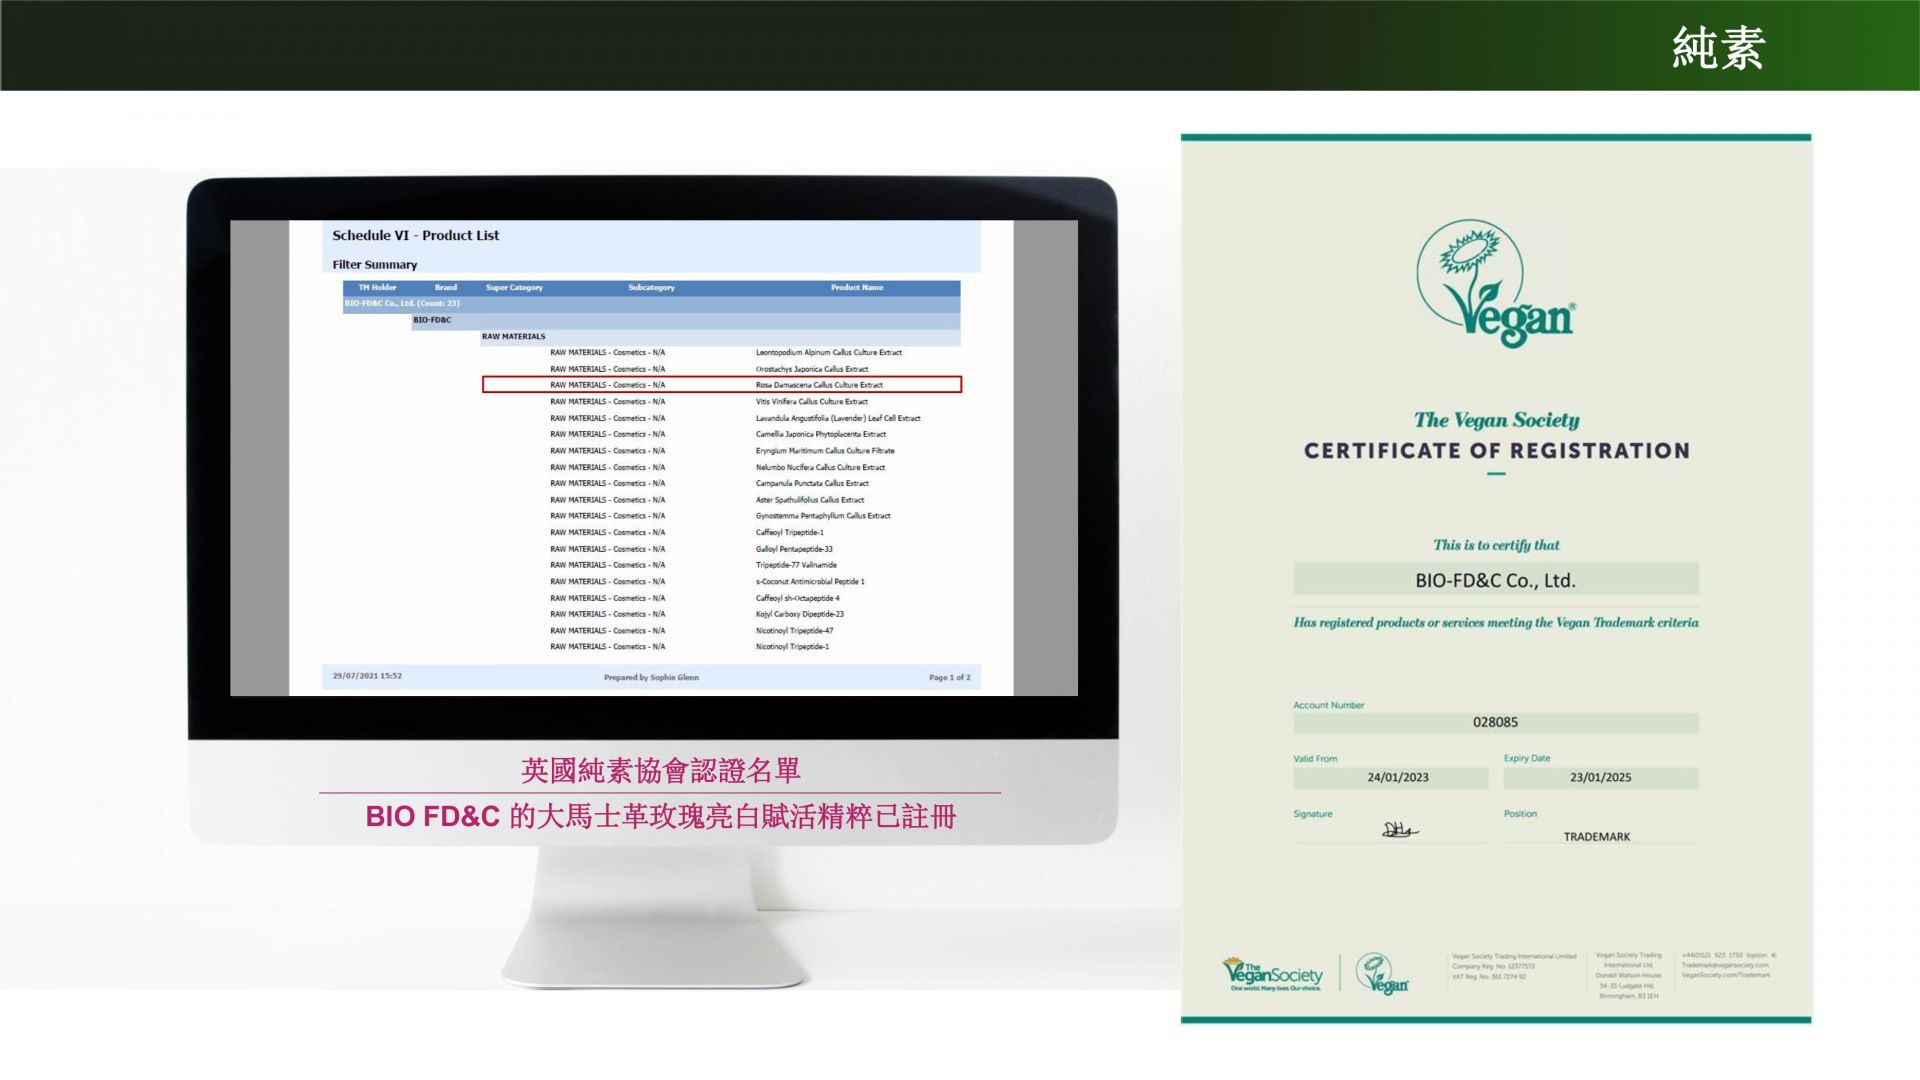Screen dimensions: 1920x1080
Task: Click the Valid From date 24/01/2023
Action: pyautogui.click(x=1397, y=778)
